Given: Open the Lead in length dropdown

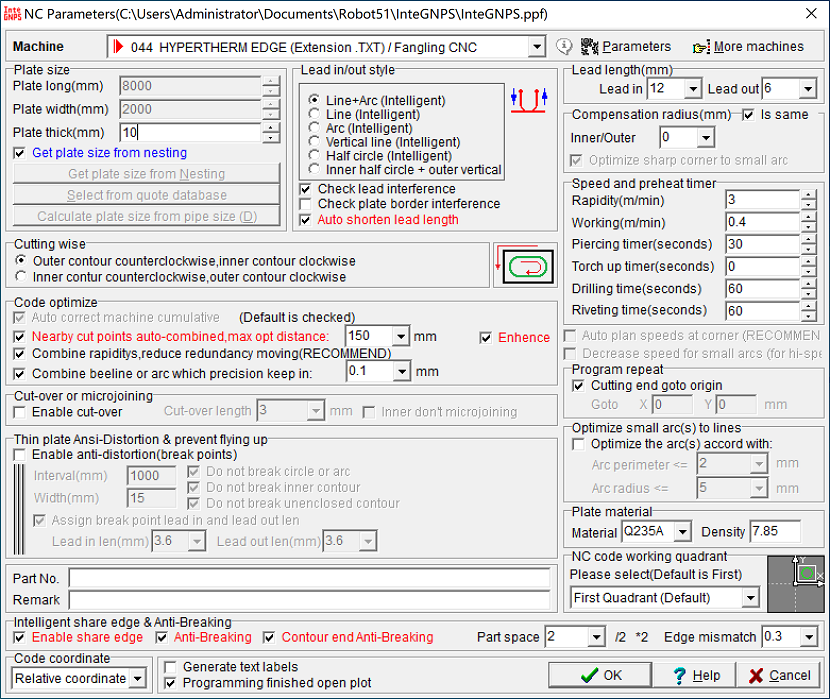Looking at the screenshot, I should pyautogui.click(x=692, y=89).
